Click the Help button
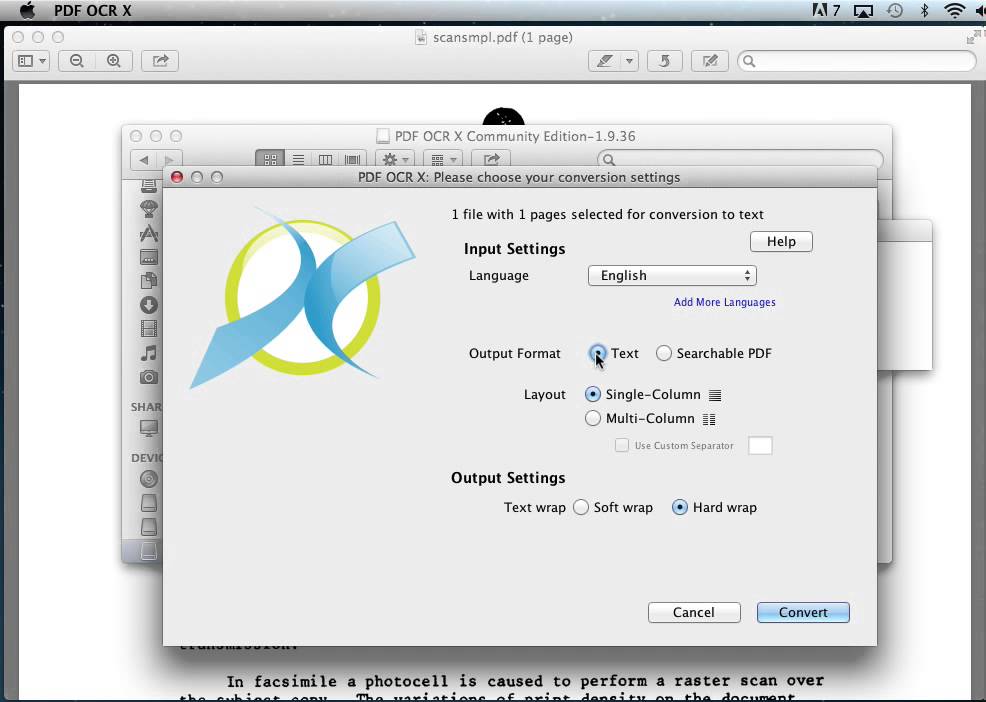 [781, 242]
